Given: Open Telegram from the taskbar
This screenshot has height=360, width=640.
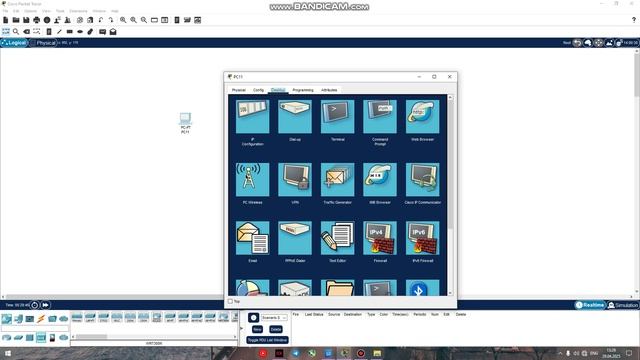Looking at the screenshot, I should pyautogui.click(x=296, y=353).
